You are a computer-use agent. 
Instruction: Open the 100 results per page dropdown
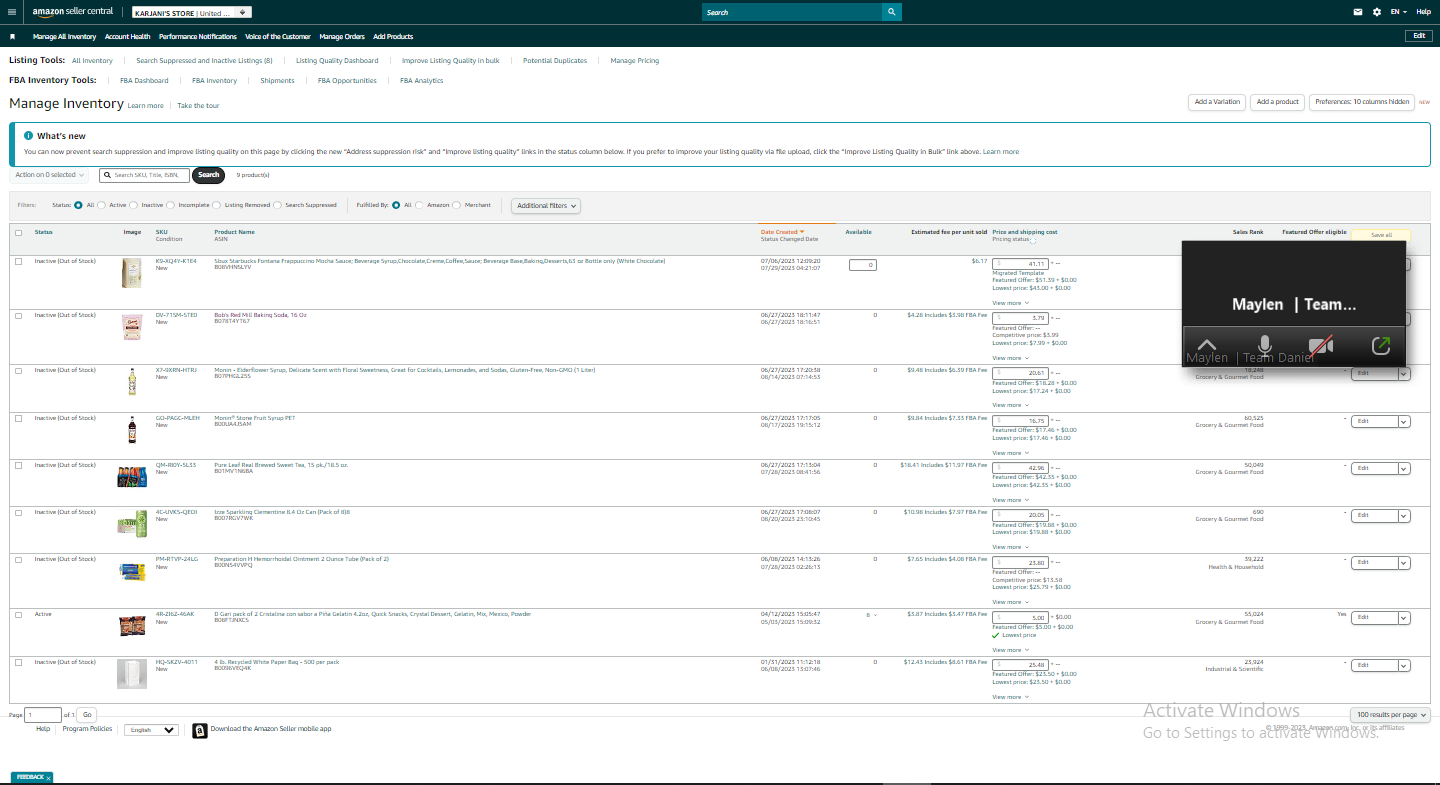click(x=1390, y=715)
